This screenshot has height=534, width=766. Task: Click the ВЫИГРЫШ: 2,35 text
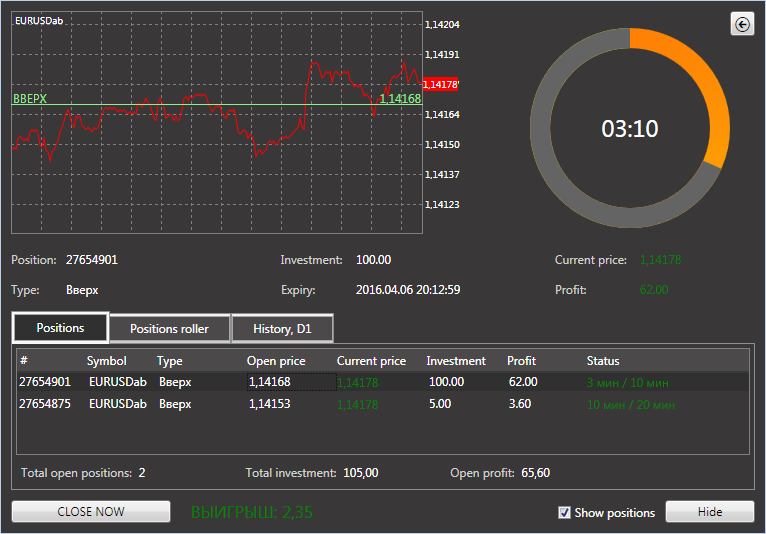click(x=252, y=512)
